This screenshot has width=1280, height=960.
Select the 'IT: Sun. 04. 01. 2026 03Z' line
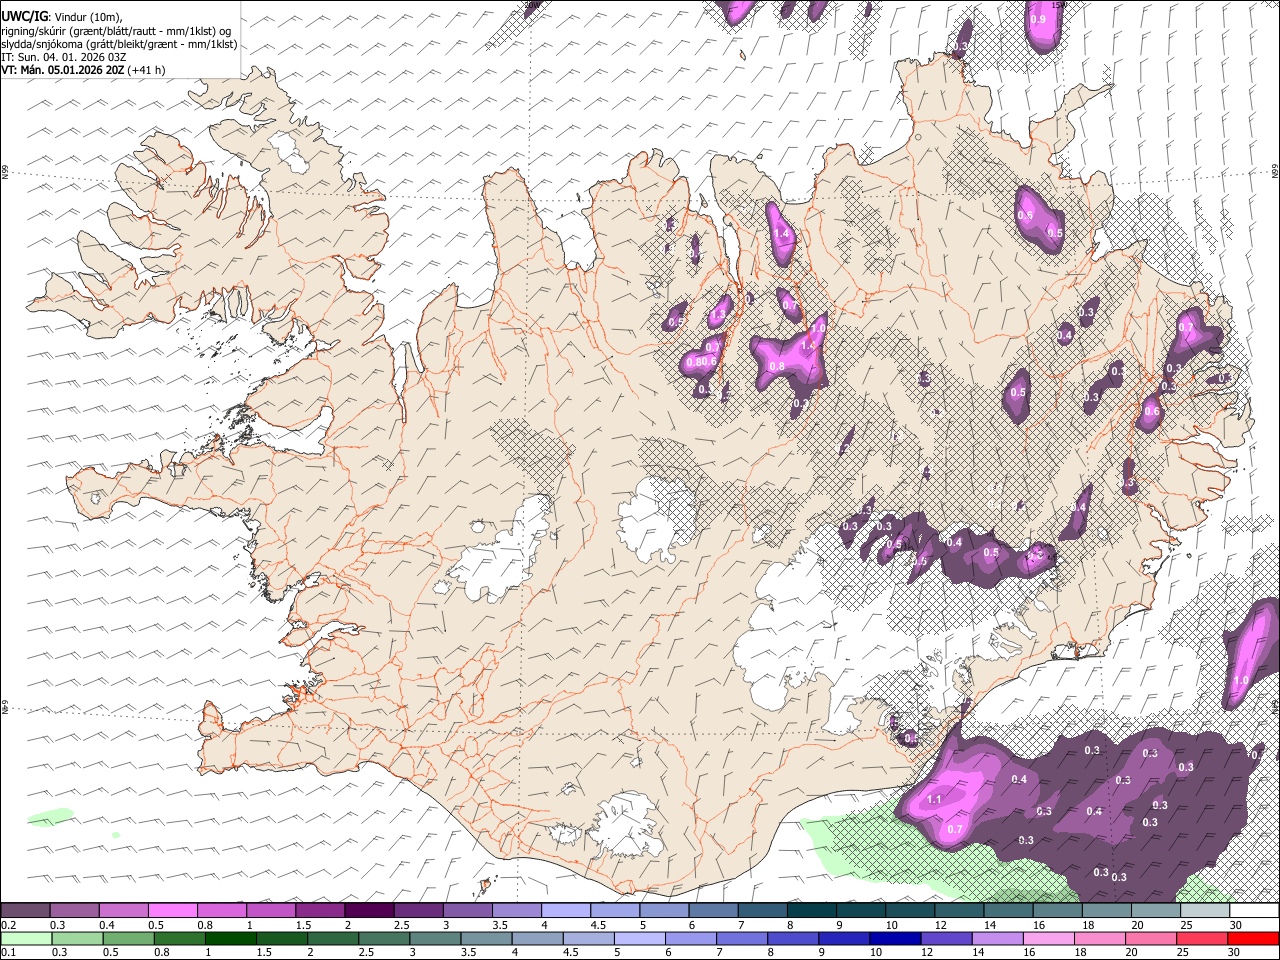[64, 57]
